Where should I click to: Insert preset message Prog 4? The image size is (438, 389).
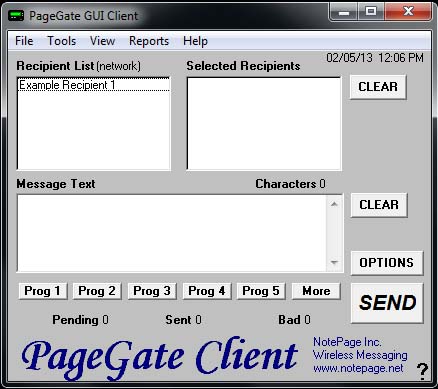(x=207, y=291)
